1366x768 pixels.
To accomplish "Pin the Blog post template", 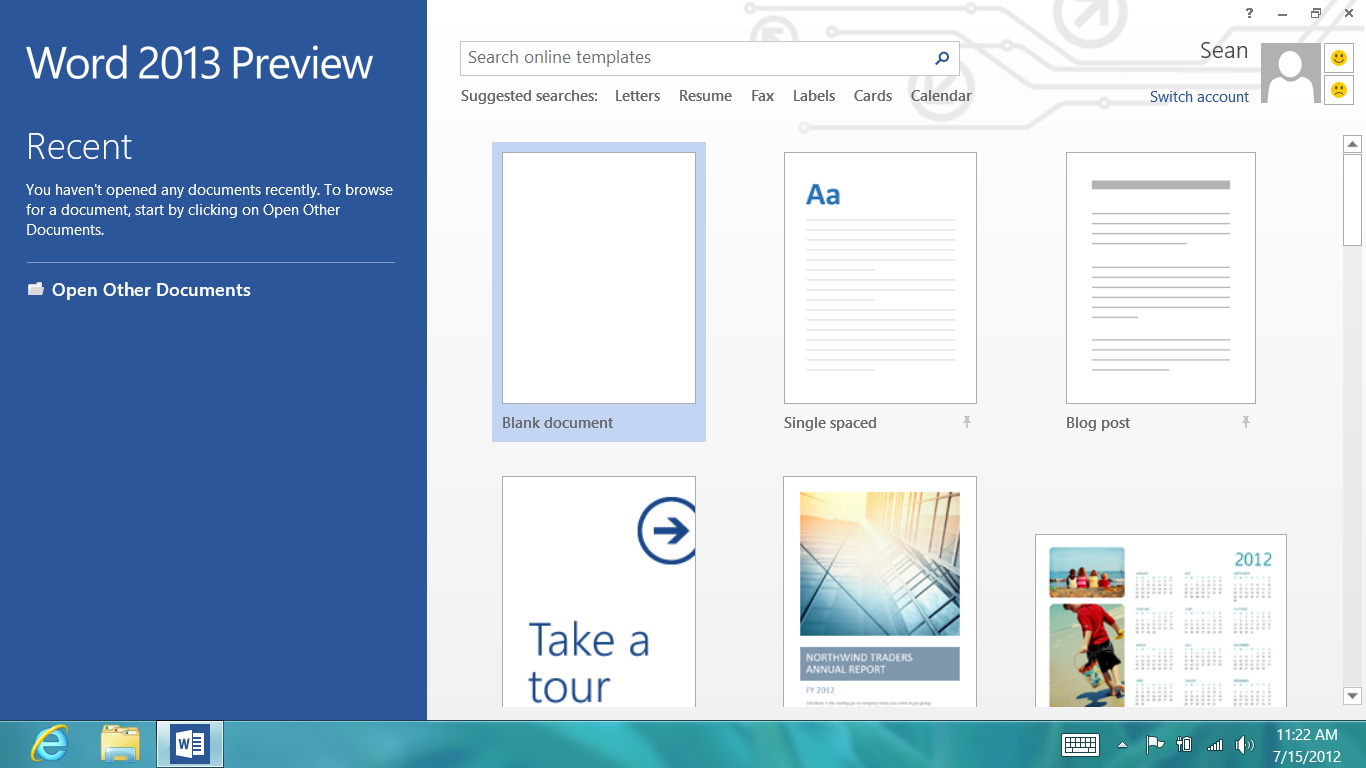I will point(1246,423).
